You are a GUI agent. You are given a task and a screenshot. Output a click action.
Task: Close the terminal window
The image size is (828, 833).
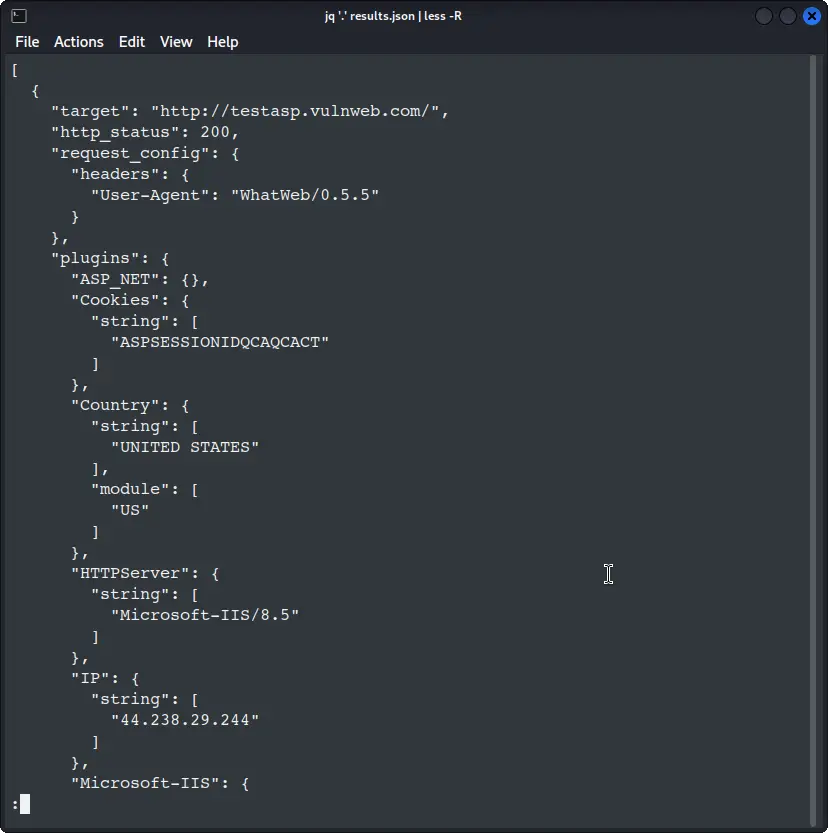click(810, 16)
